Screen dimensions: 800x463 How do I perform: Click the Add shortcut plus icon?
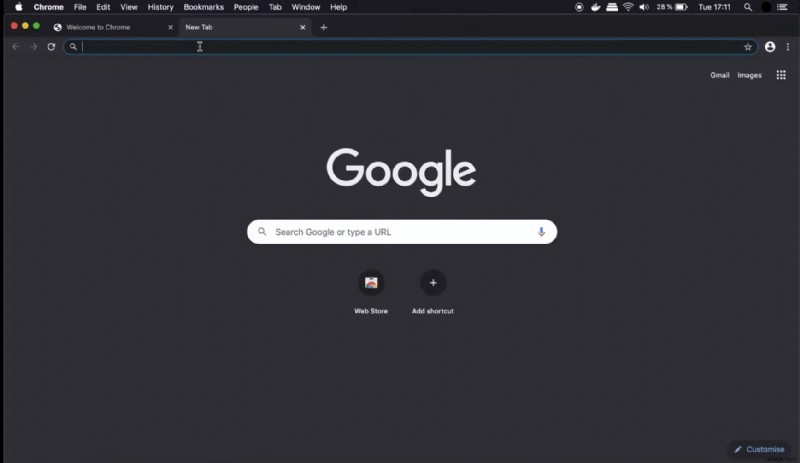point(433,284)
